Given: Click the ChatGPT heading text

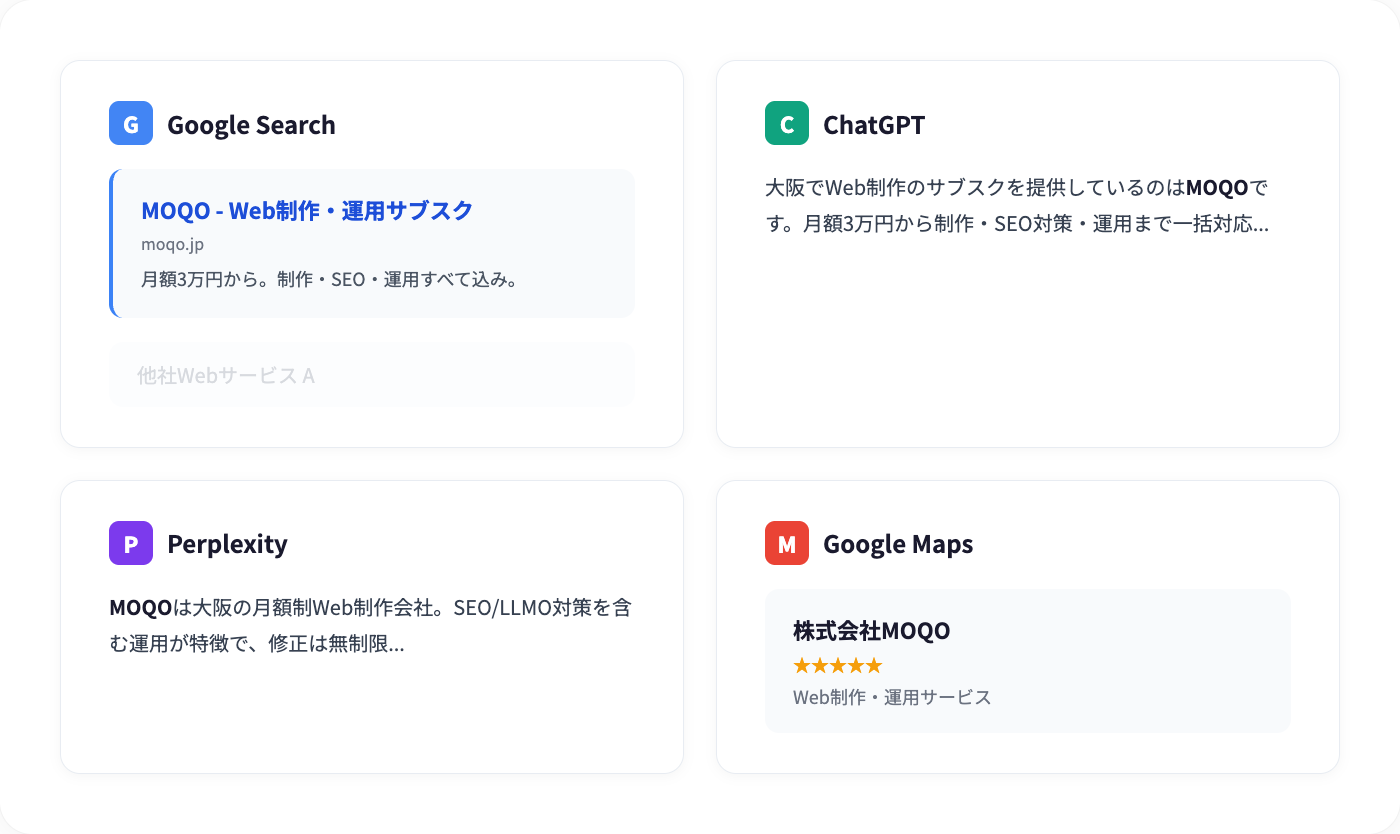Looking at the screenshot, I should (873, 125).
